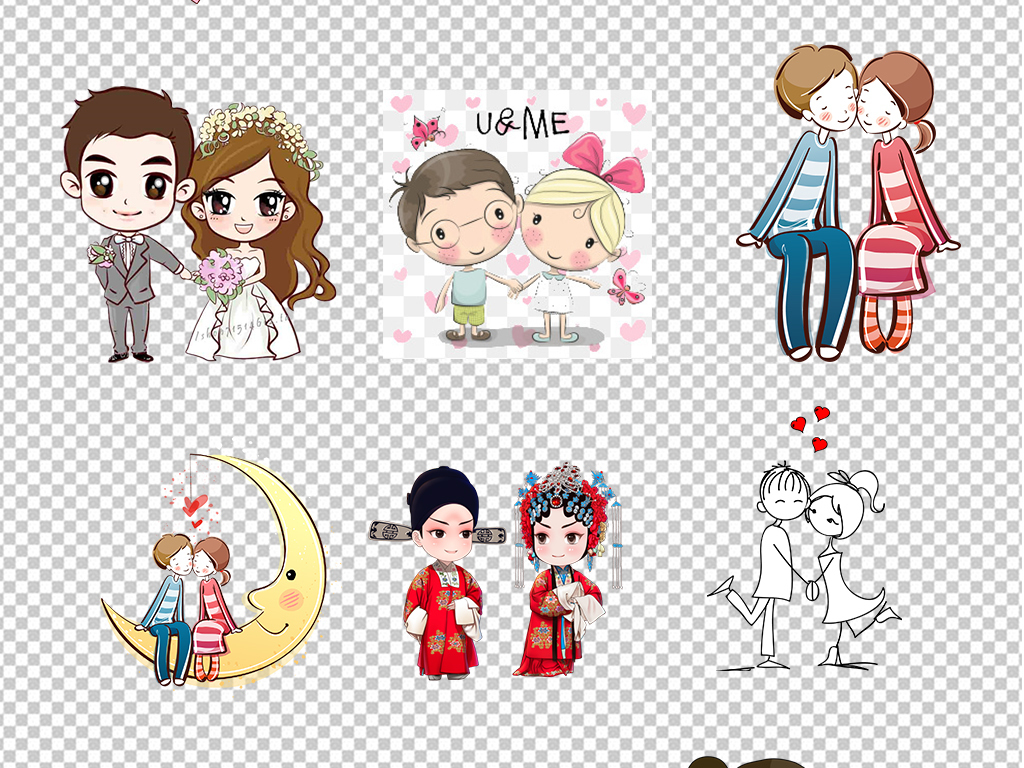Click the U&ME handwritten text

tap(521, 123)
